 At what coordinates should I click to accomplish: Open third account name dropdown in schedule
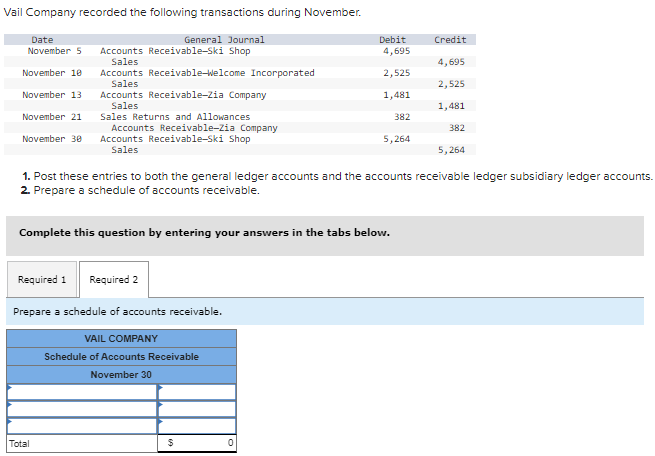[x=82, y=426]
